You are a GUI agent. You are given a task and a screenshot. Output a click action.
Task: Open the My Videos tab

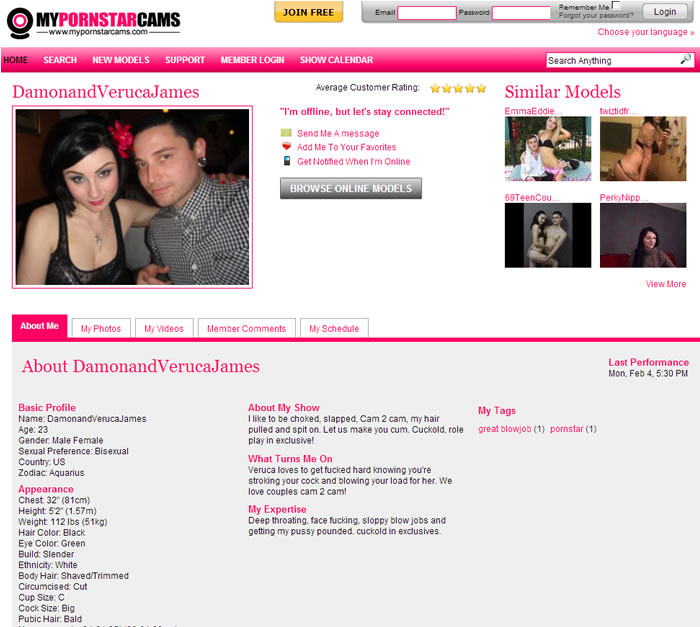tap(164, 328)
